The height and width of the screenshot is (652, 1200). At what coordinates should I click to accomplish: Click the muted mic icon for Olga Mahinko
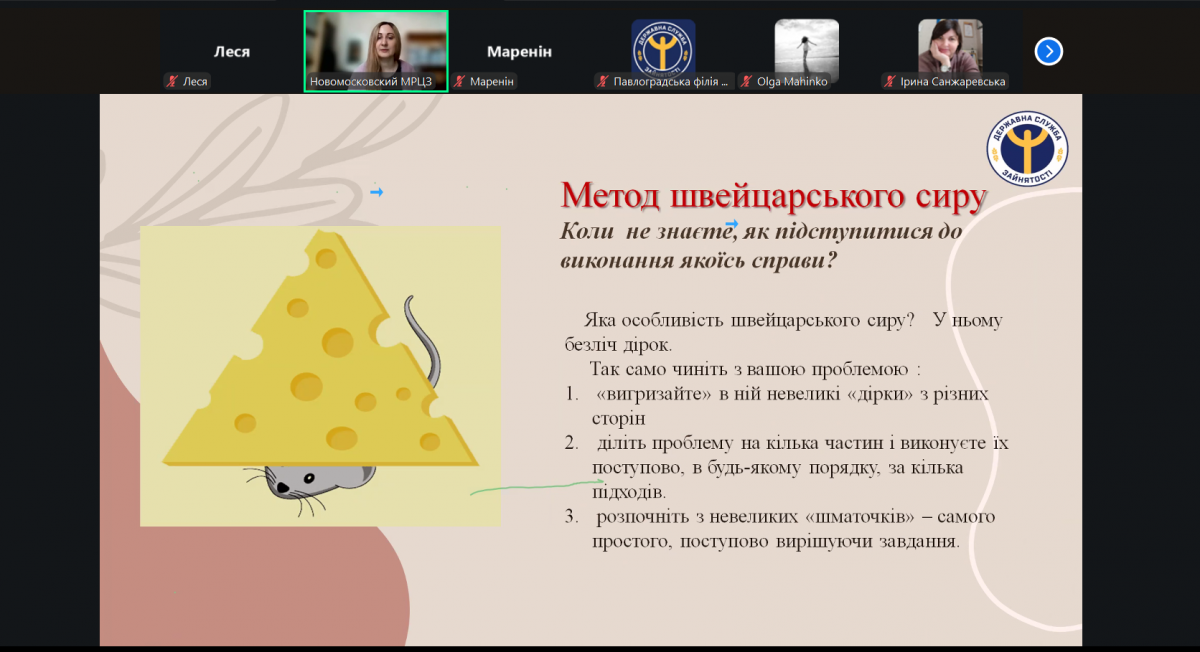click(747, 82)
